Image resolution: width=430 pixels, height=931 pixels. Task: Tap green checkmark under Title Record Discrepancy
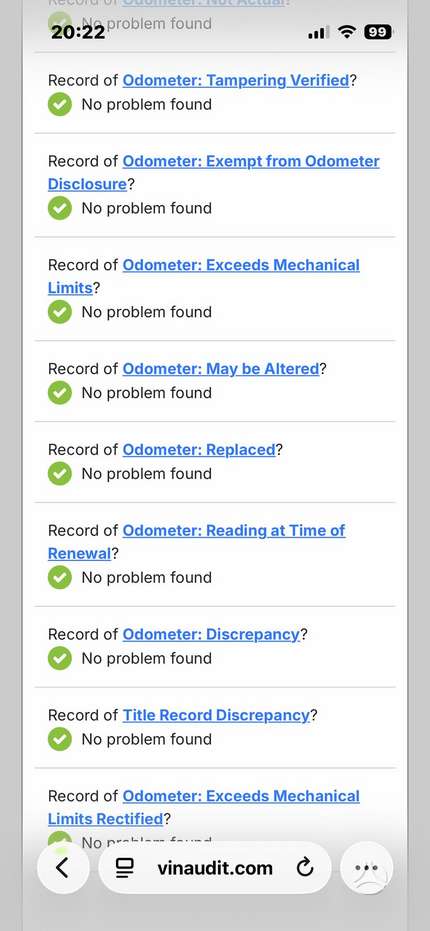point(59,739)
